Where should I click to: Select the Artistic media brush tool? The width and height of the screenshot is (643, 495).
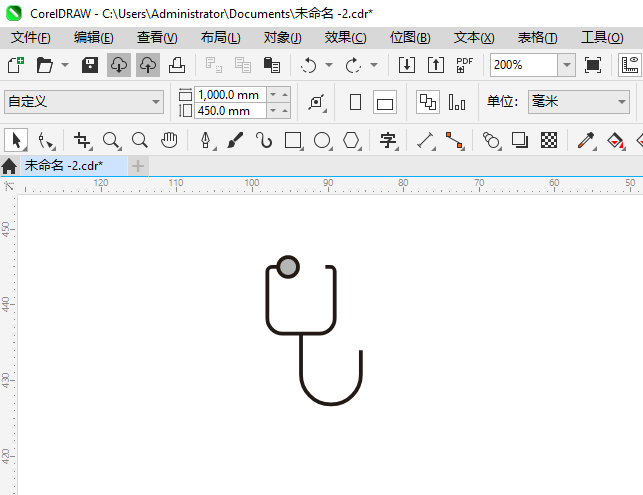coord(235,140)
